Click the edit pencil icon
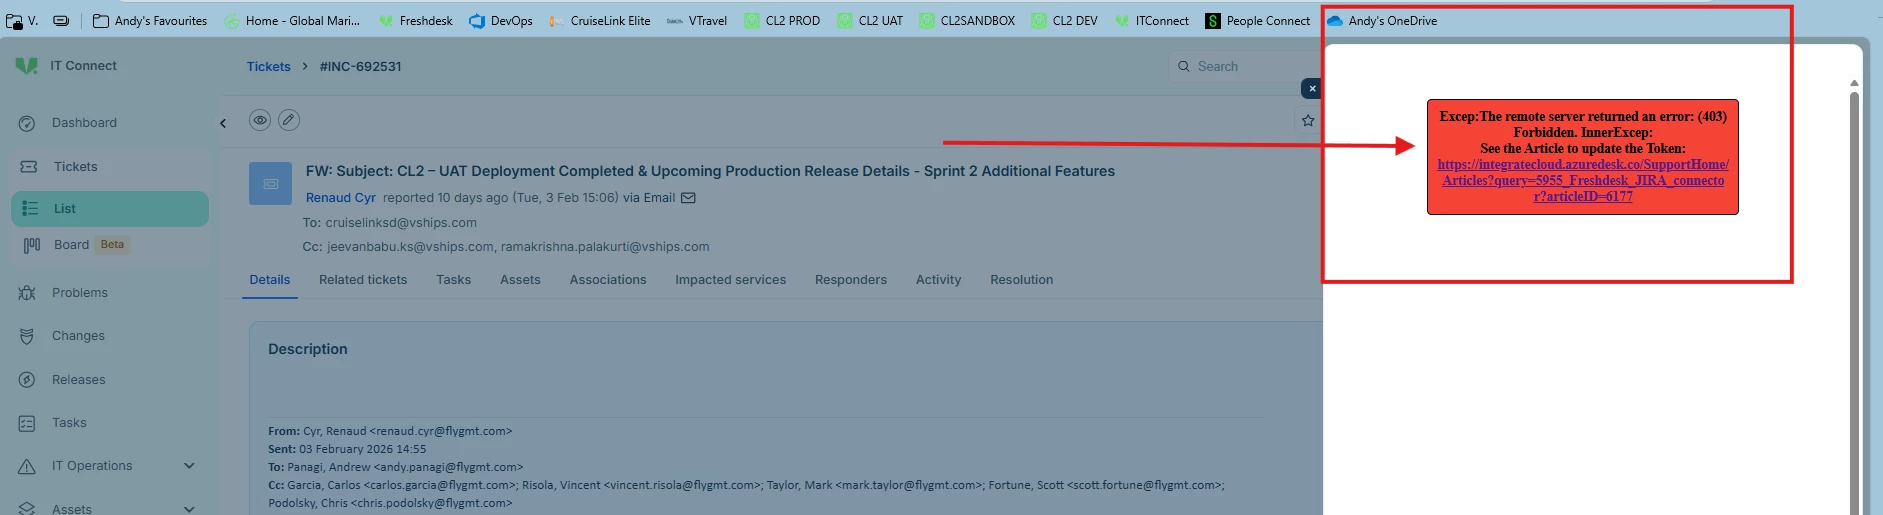Viewport: 1883px width, 515px height. click(x=289, y=120)
